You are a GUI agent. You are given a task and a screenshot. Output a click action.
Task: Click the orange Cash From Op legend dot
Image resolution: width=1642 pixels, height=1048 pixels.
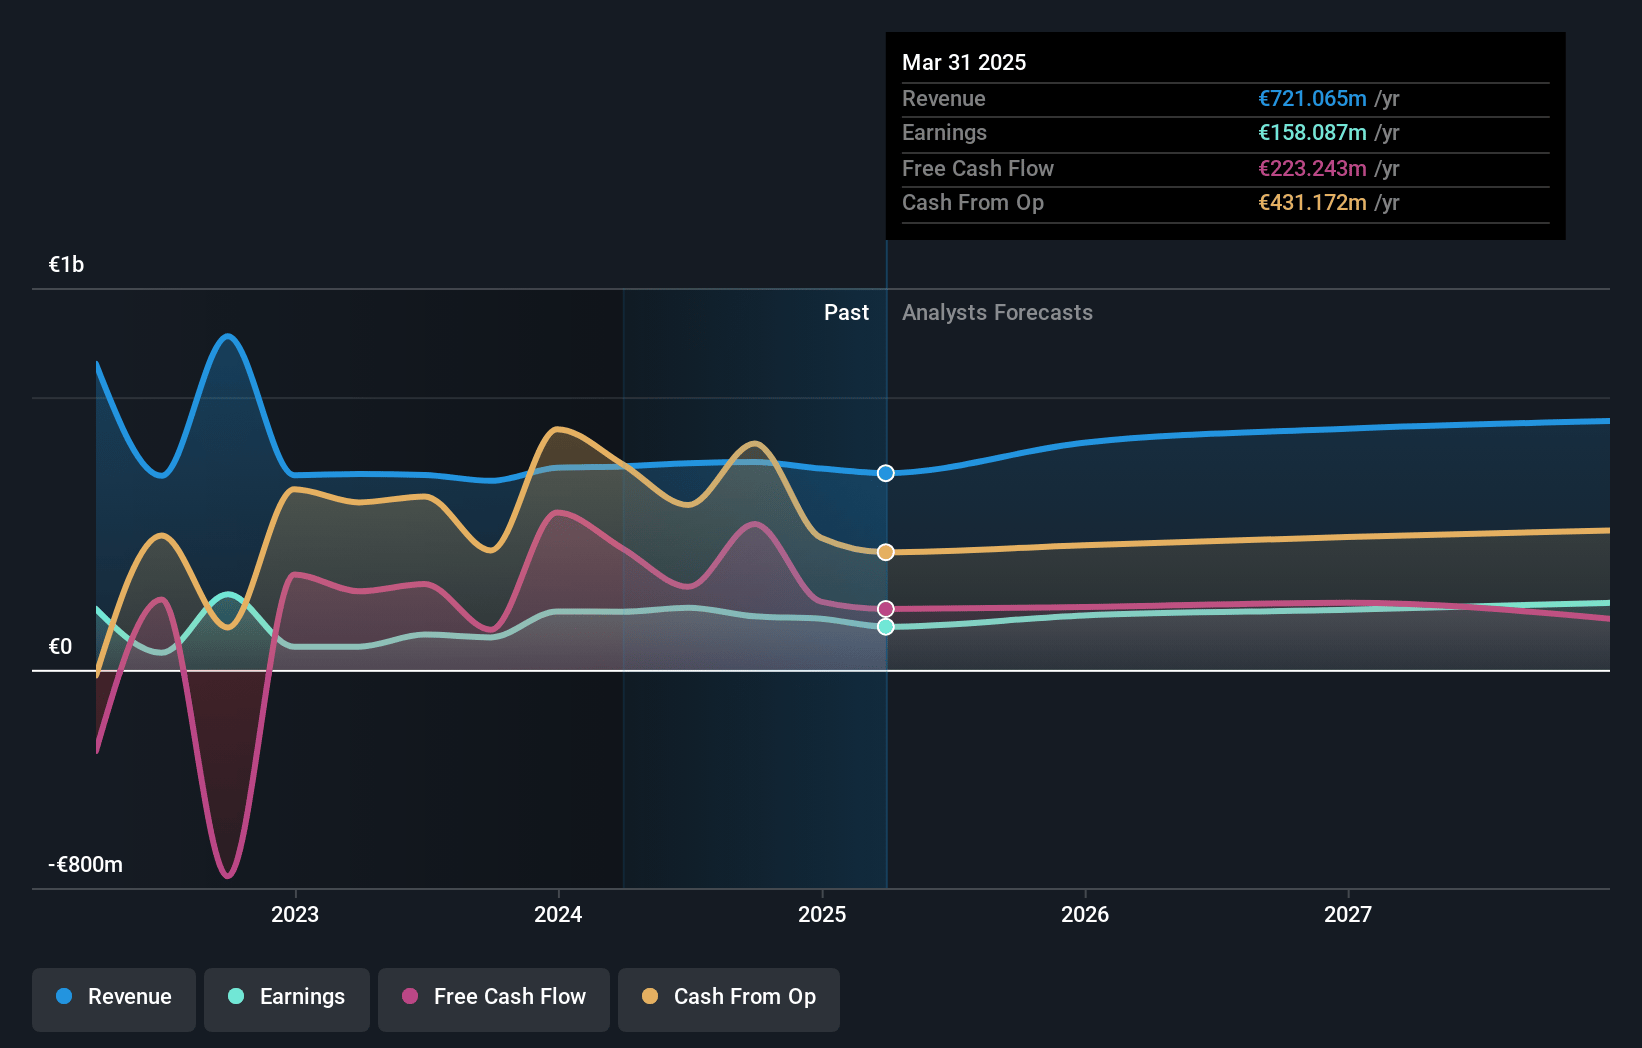pos(650,996)
